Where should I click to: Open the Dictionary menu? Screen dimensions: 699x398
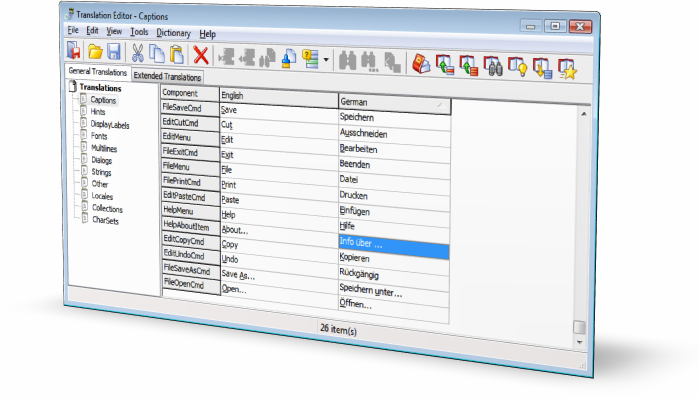(x=173, y=33)
